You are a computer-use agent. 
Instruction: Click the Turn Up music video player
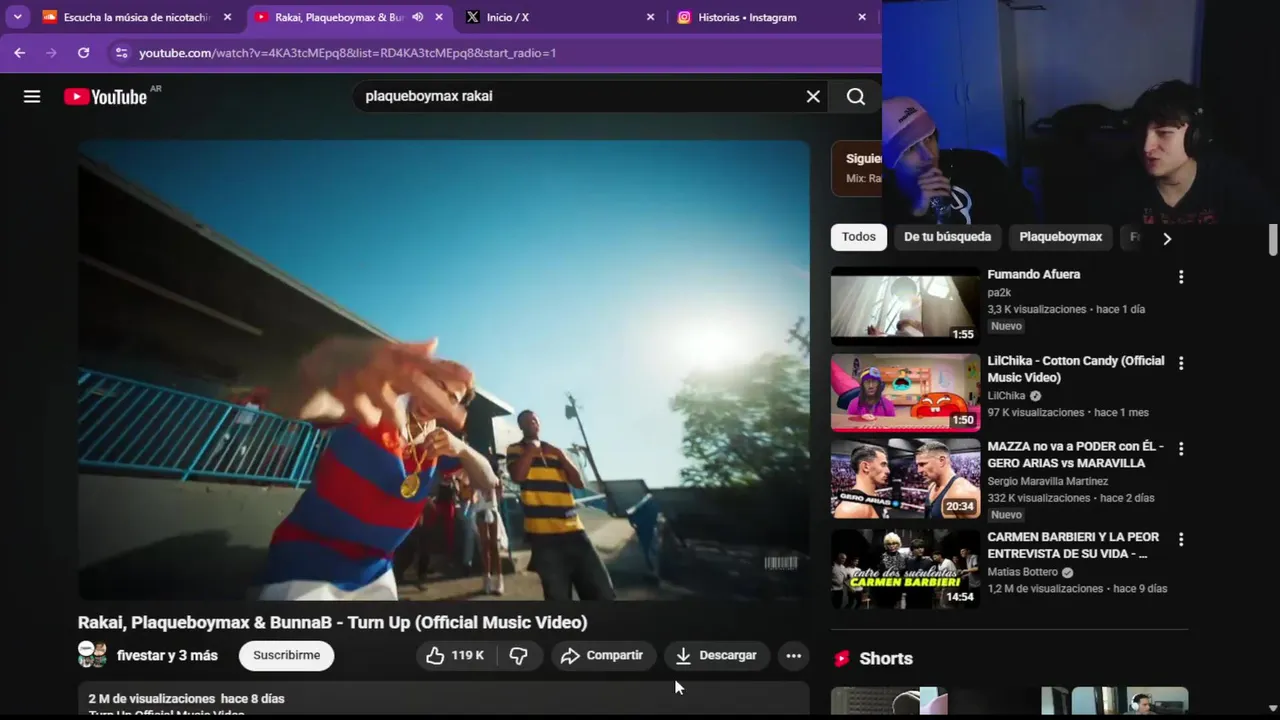click(x=444, y=370)
